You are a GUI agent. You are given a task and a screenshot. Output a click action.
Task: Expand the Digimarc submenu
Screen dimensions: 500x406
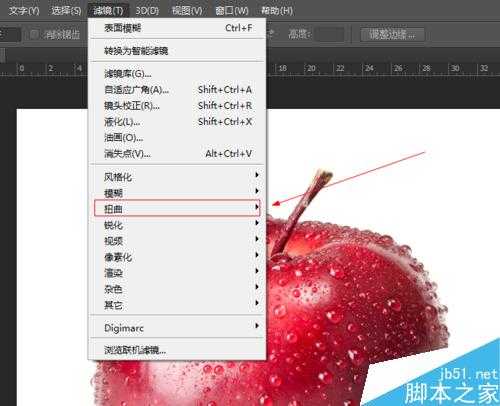tap(177, 328)
